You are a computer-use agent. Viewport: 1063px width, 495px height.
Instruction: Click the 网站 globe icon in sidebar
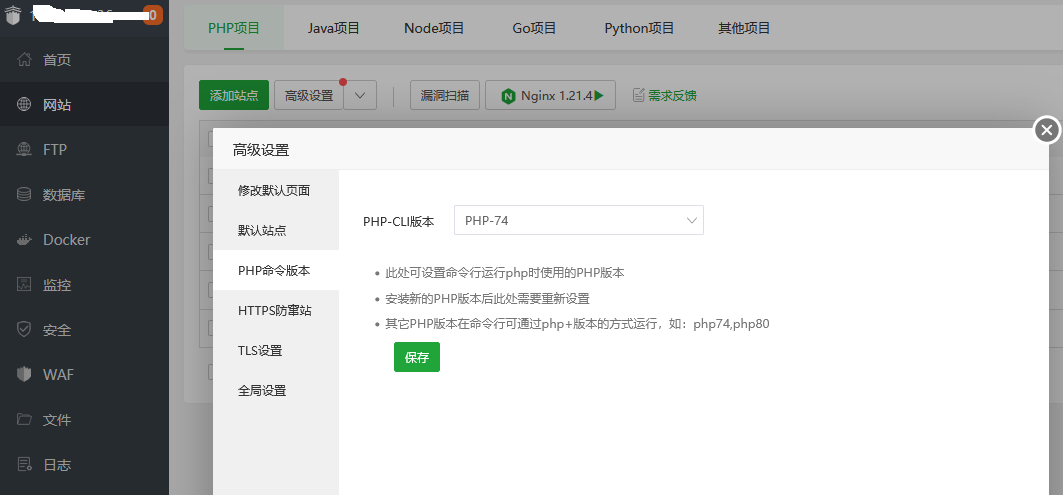(x=24, y=105)
